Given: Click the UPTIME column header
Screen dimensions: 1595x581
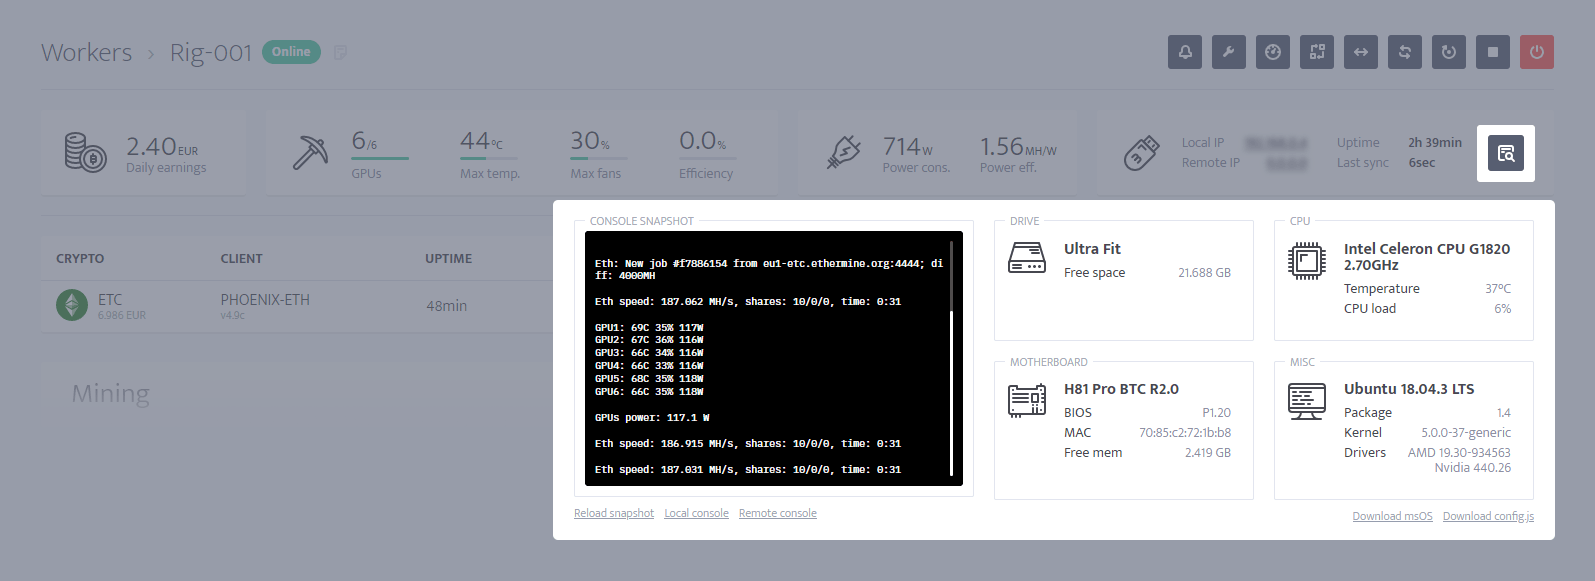Looking at the screenshot, I should coord(448,258).
